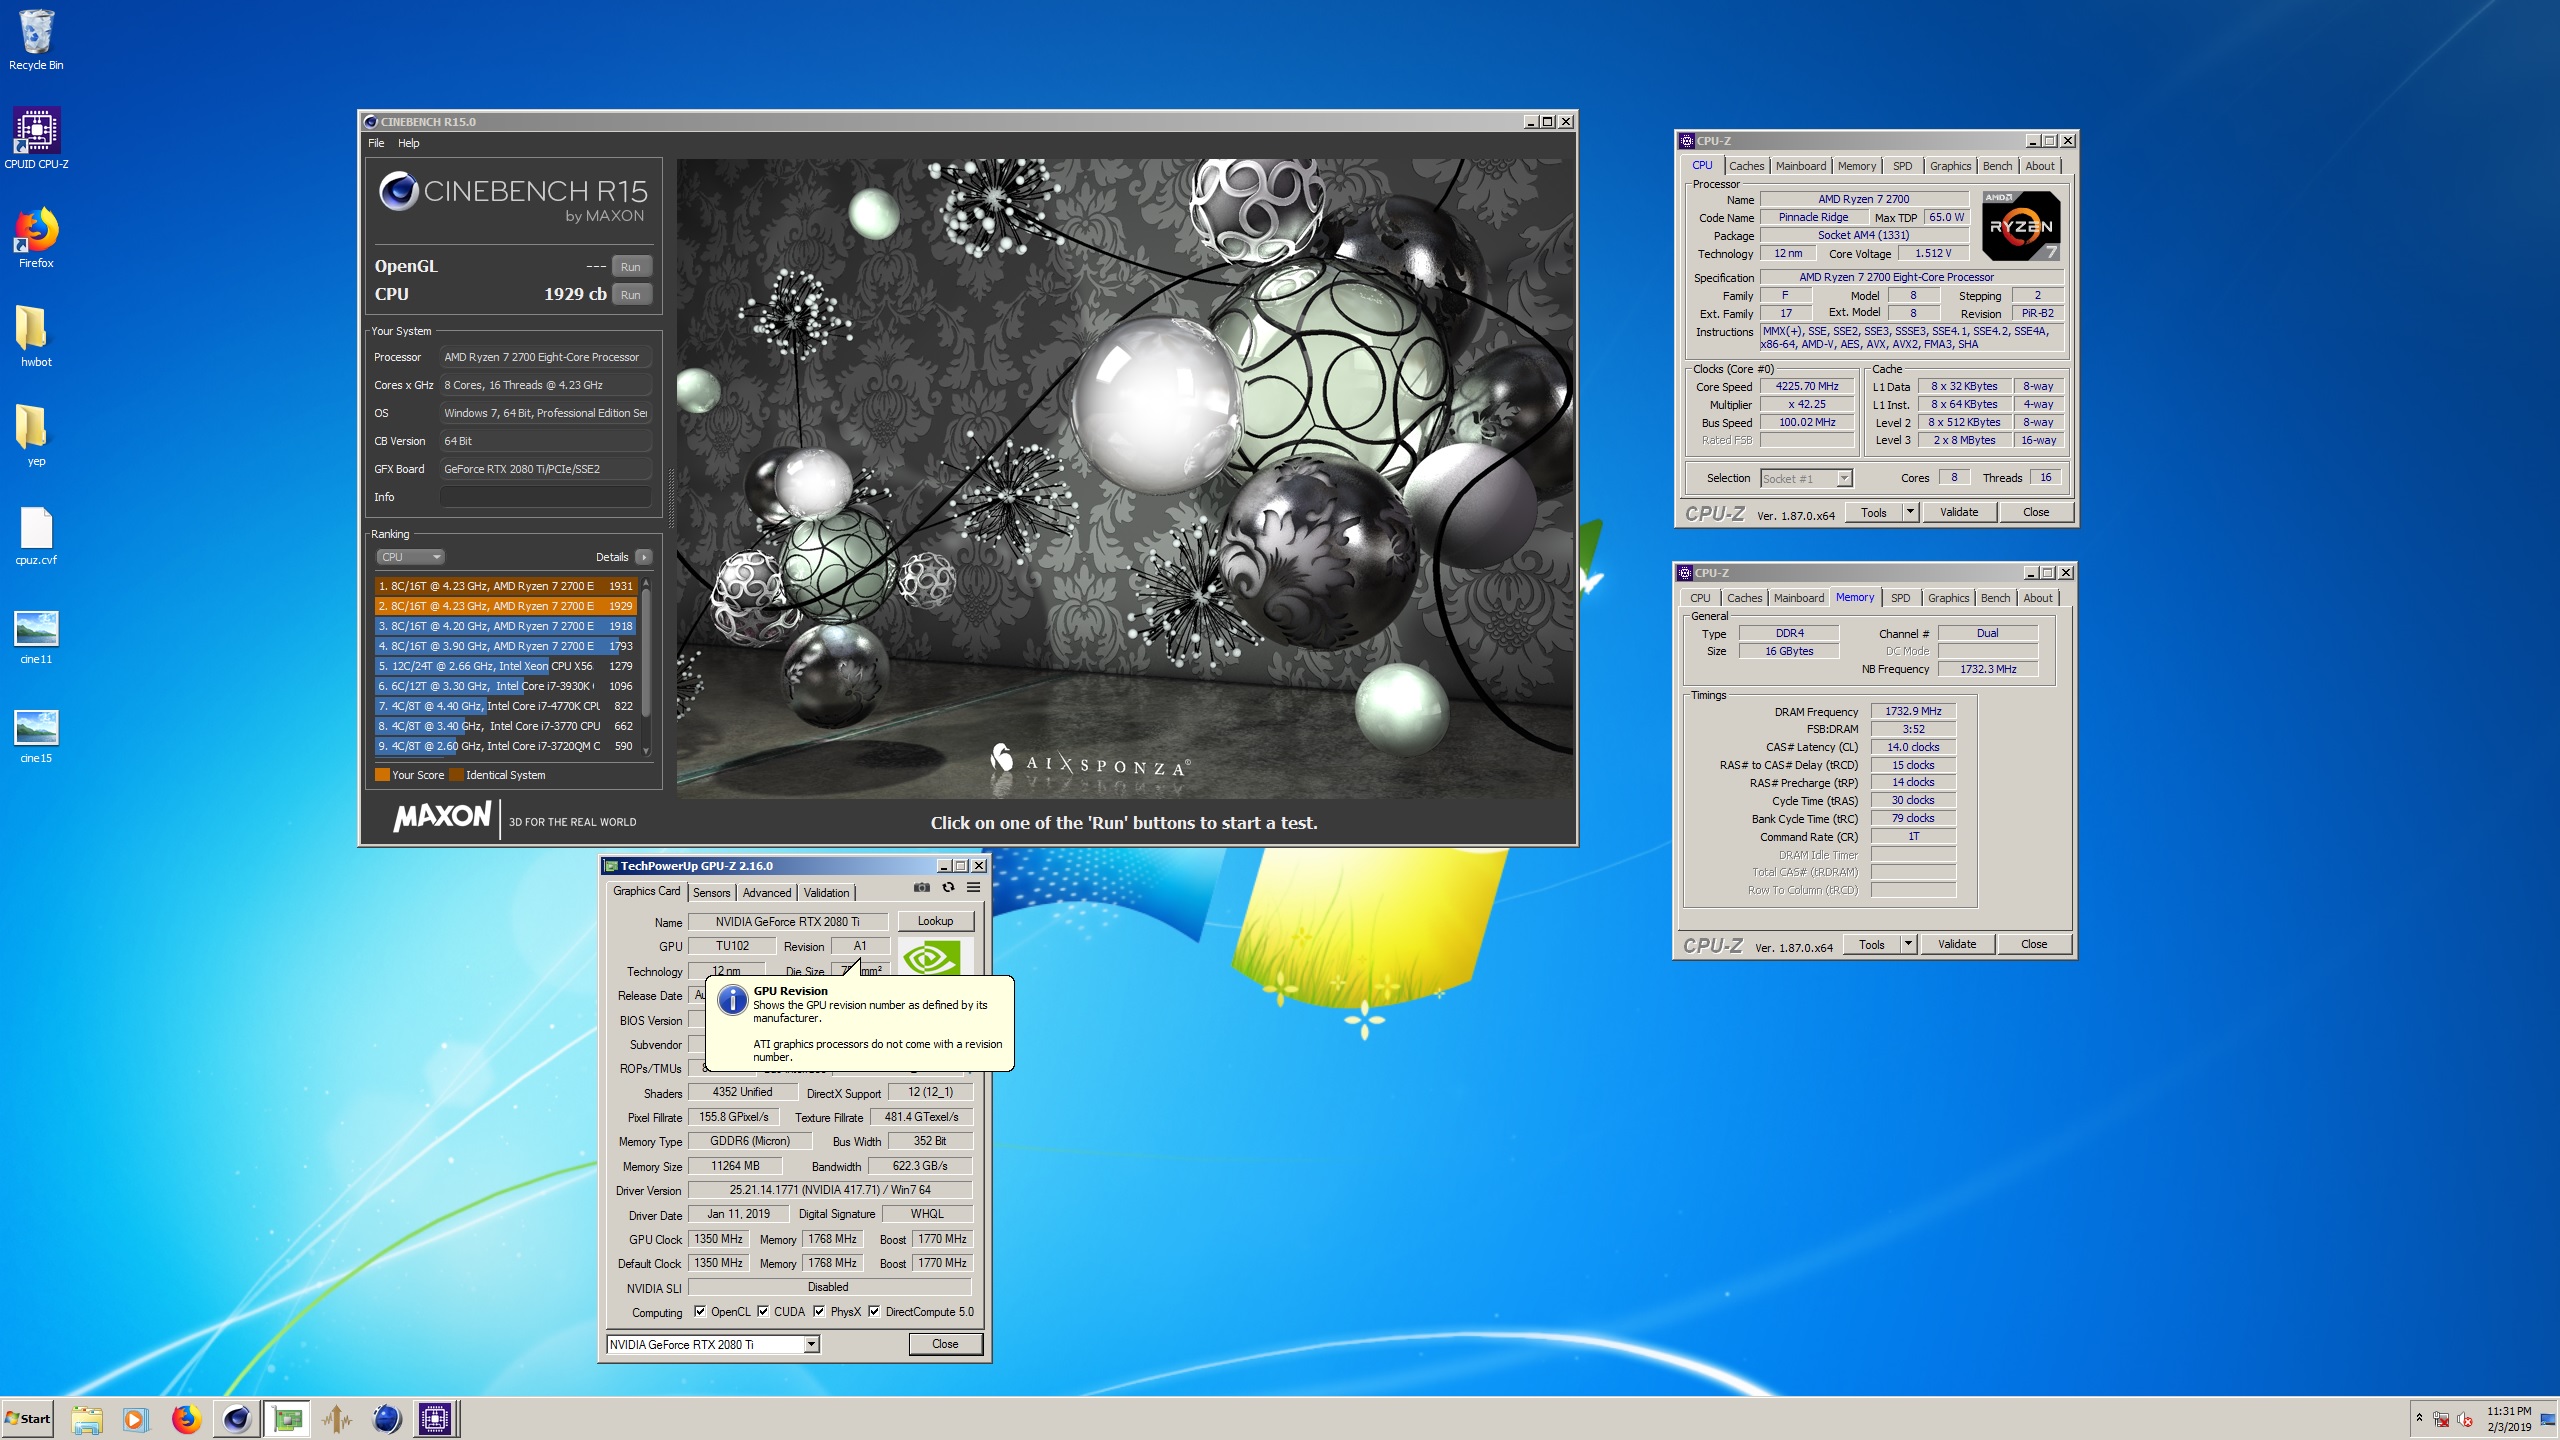2560x1440 pixels.
Task: Open the Help menu in Cinebench
Action: (x=408, y=143)
